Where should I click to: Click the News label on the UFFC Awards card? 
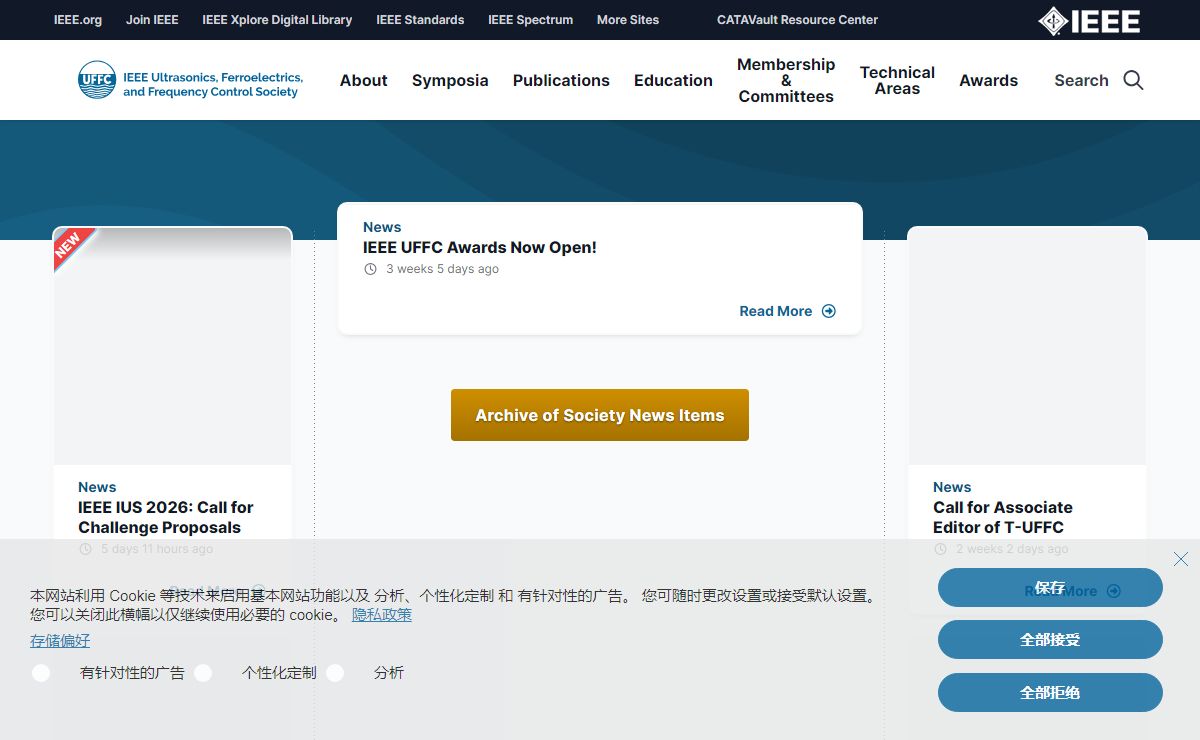coord(382,227)
